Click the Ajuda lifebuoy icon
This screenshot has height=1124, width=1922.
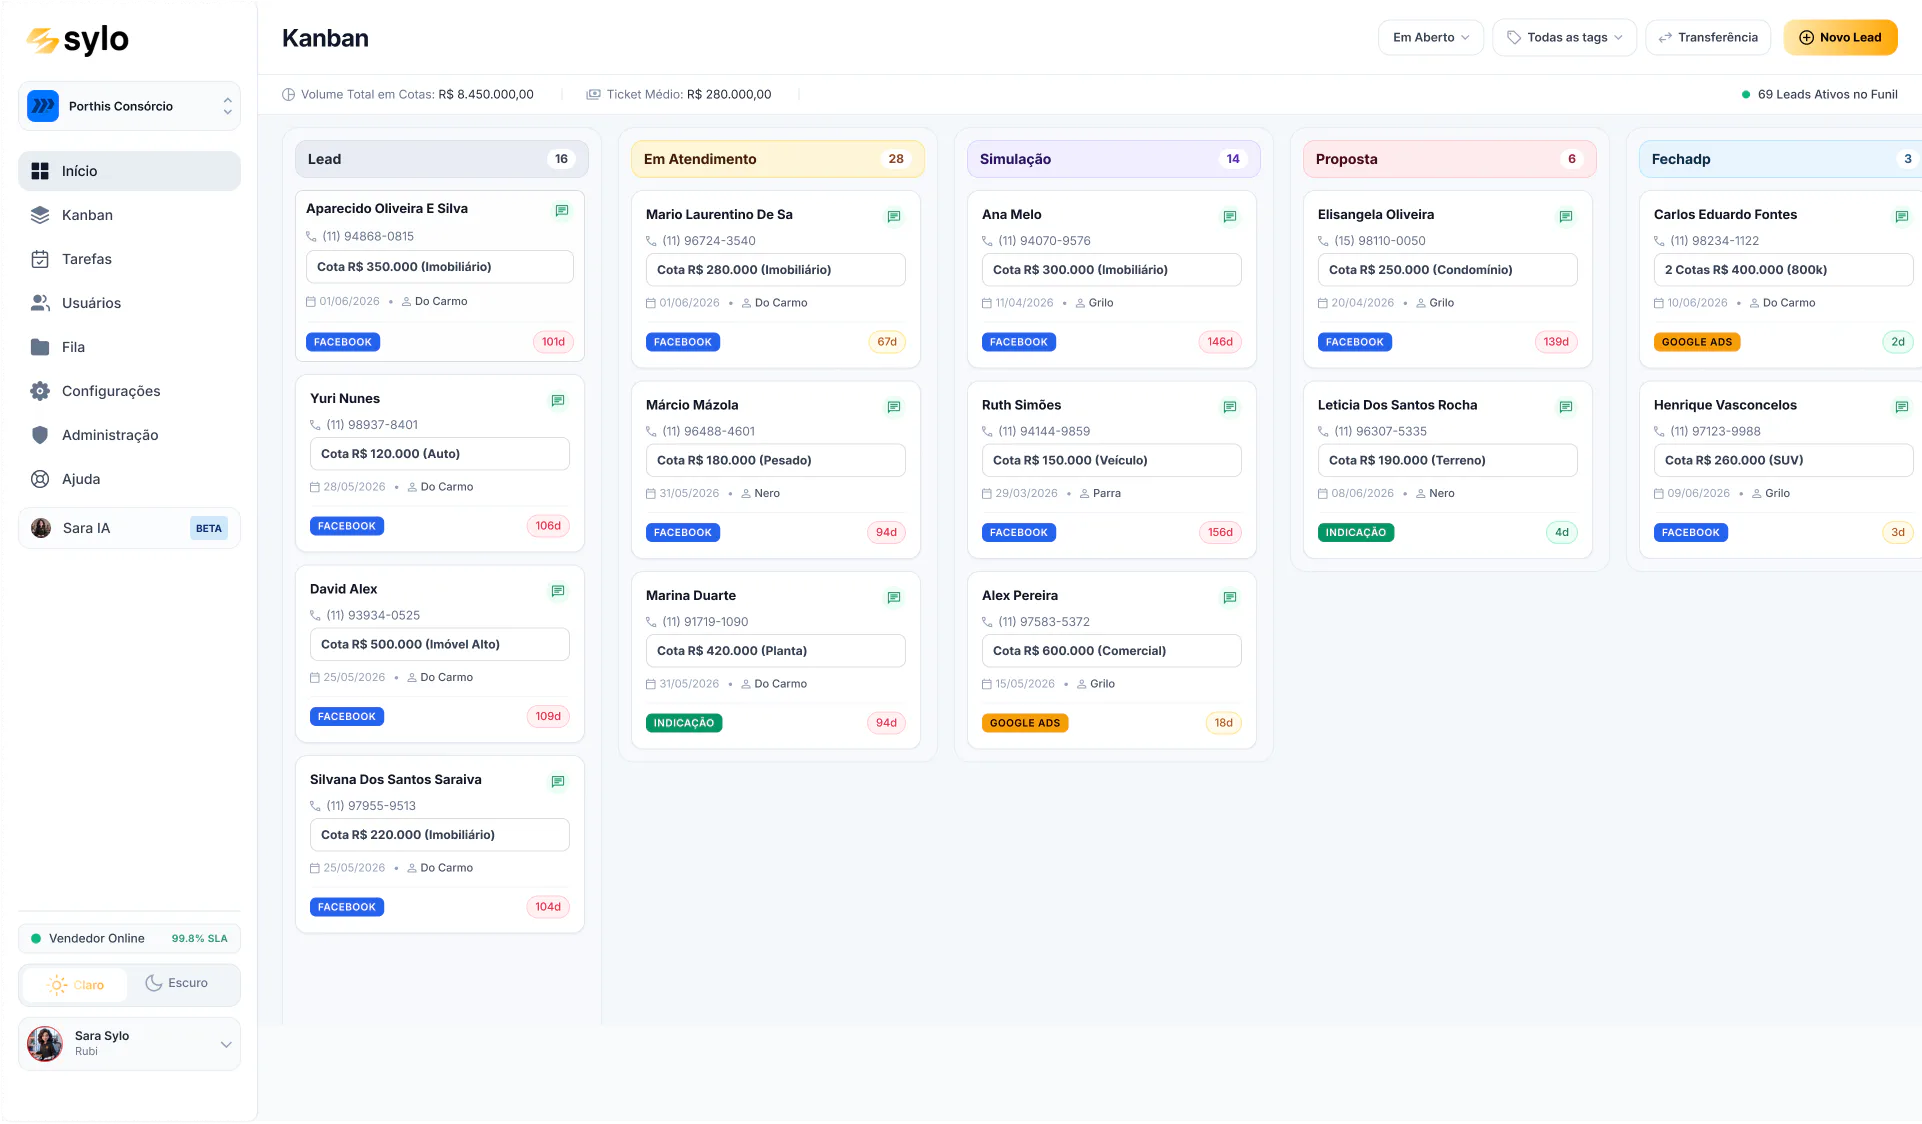coord(40,479)
